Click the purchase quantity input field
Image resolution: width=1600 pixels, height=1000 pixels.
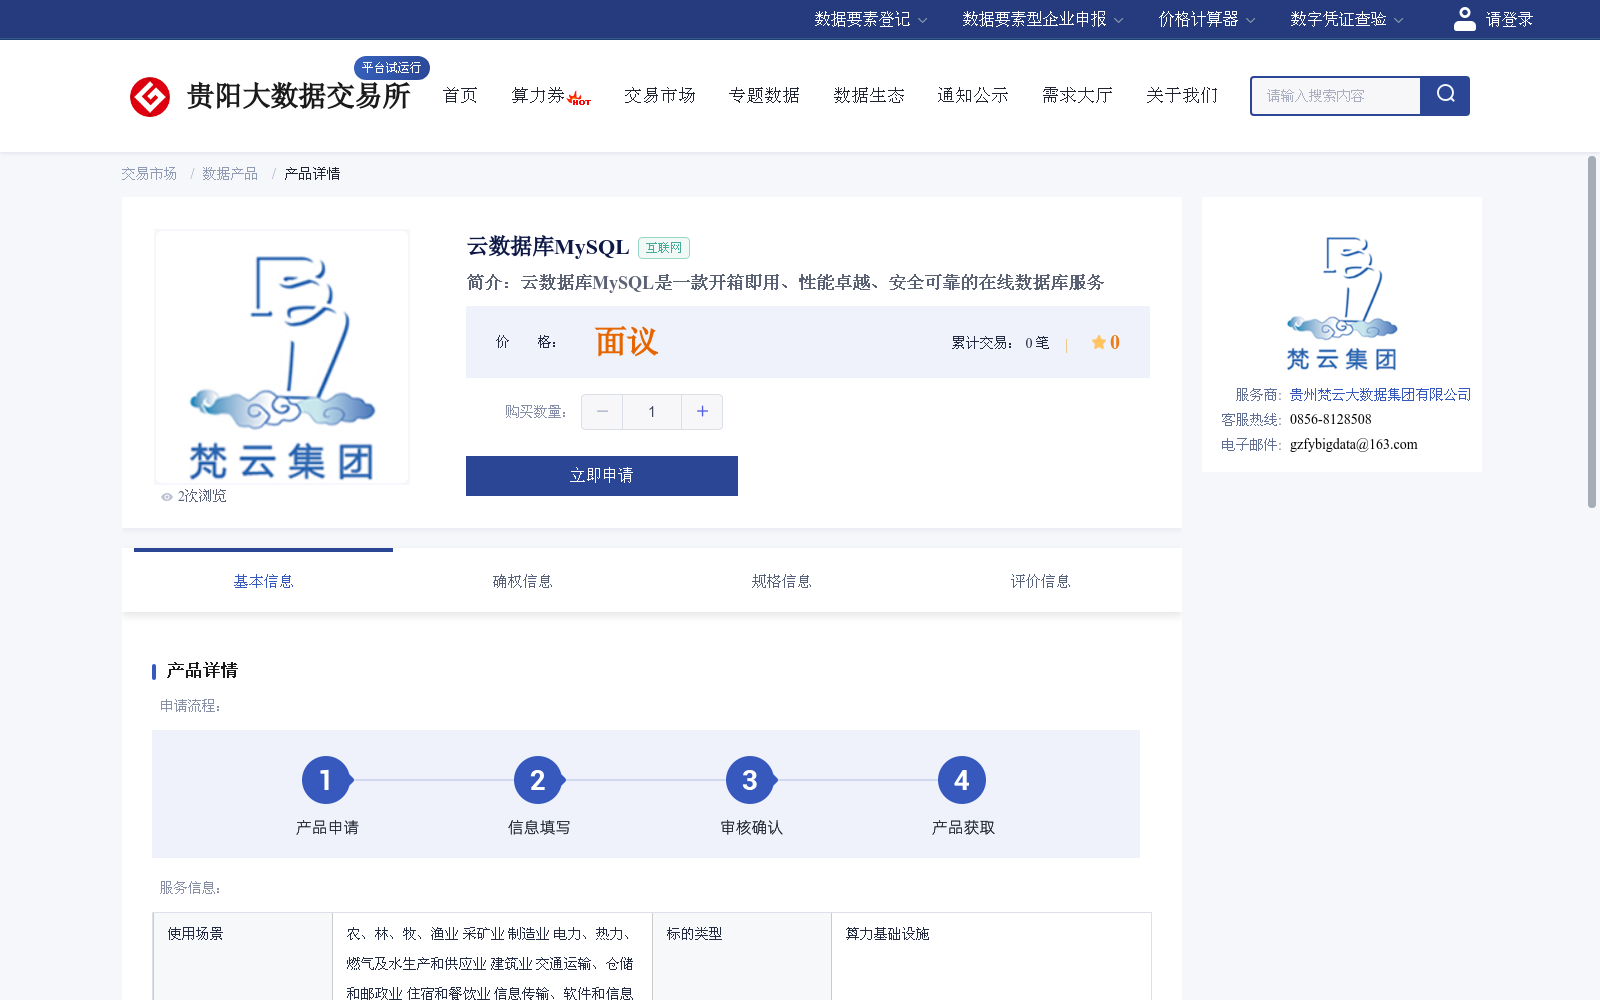click(x=652, y=412)
